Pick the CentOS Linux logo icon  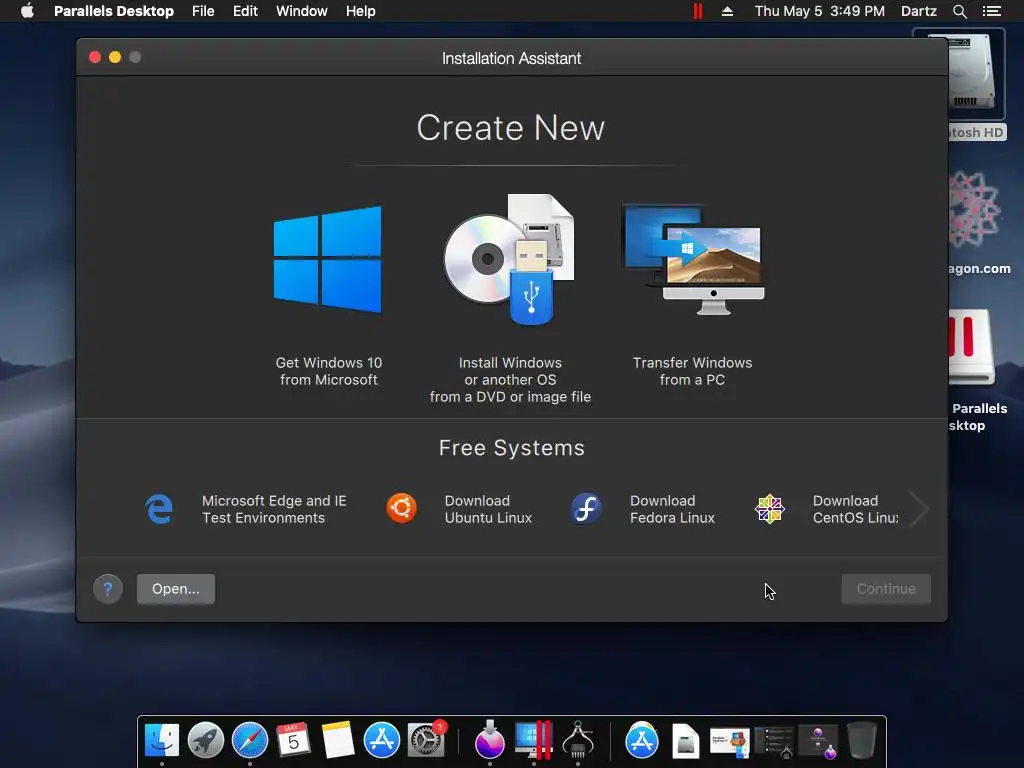point(770,509)
